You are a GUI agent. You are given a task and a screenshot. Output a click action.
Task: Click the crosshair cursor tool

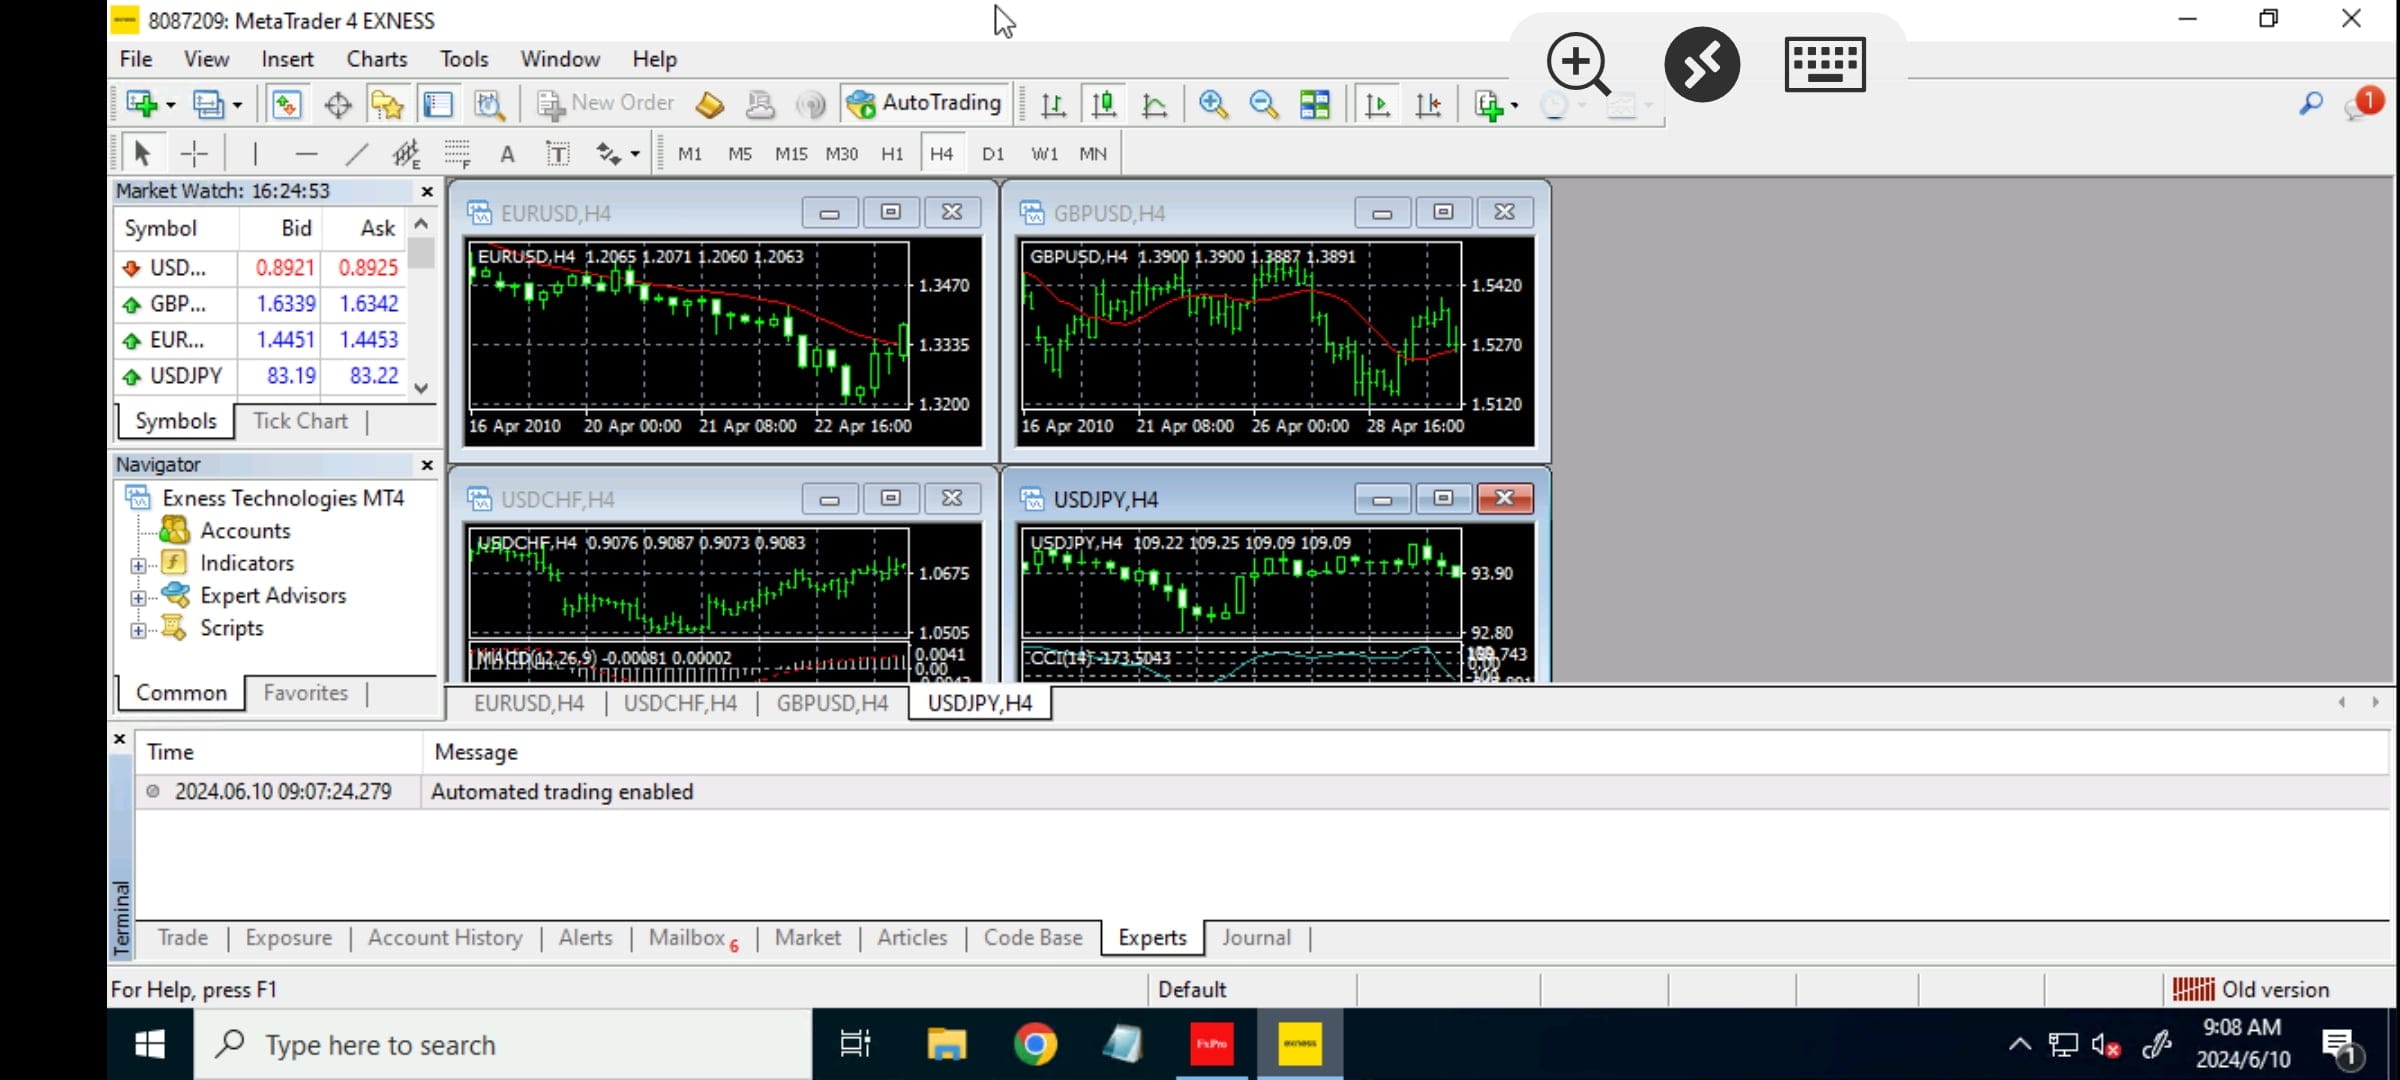[194, 154]
